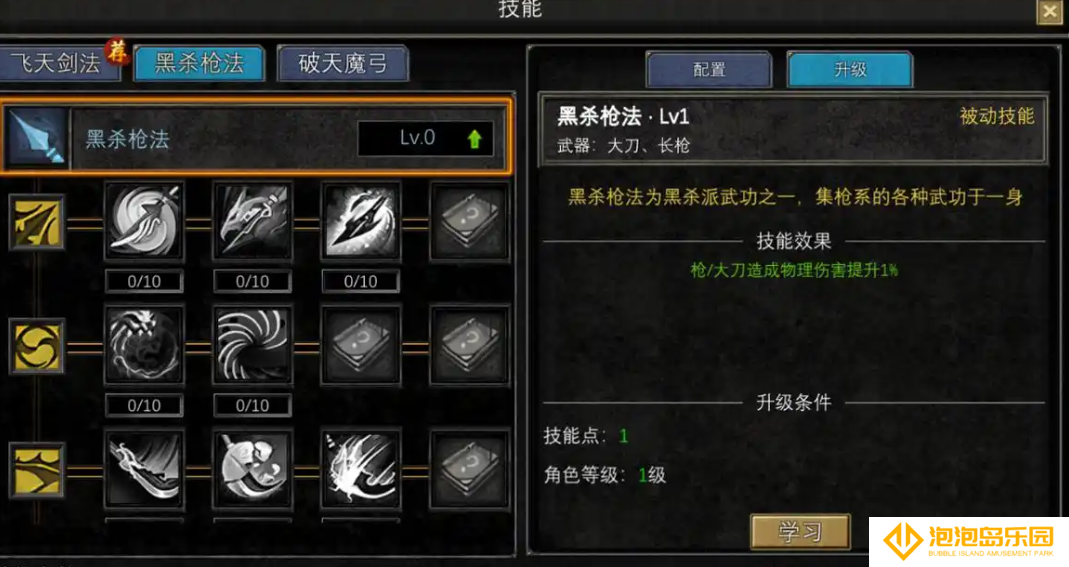
Task: Select the burst strike skill in third row
Action: [361, 469]
